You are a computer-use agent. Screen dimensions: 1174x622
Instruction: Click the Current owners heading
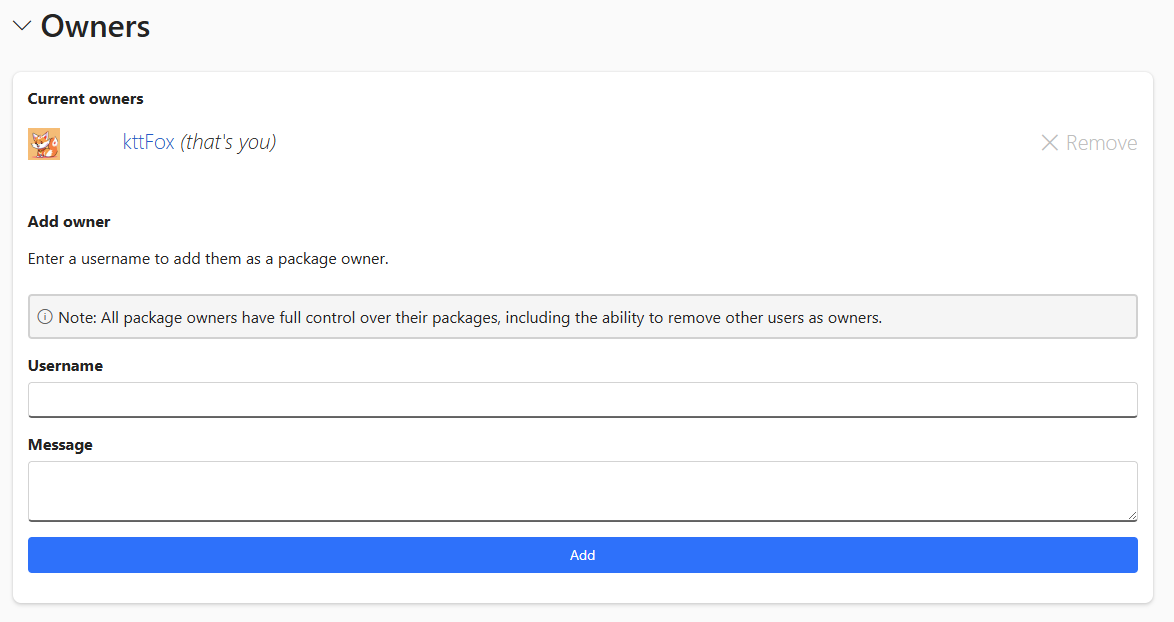[x=85, y=99]
